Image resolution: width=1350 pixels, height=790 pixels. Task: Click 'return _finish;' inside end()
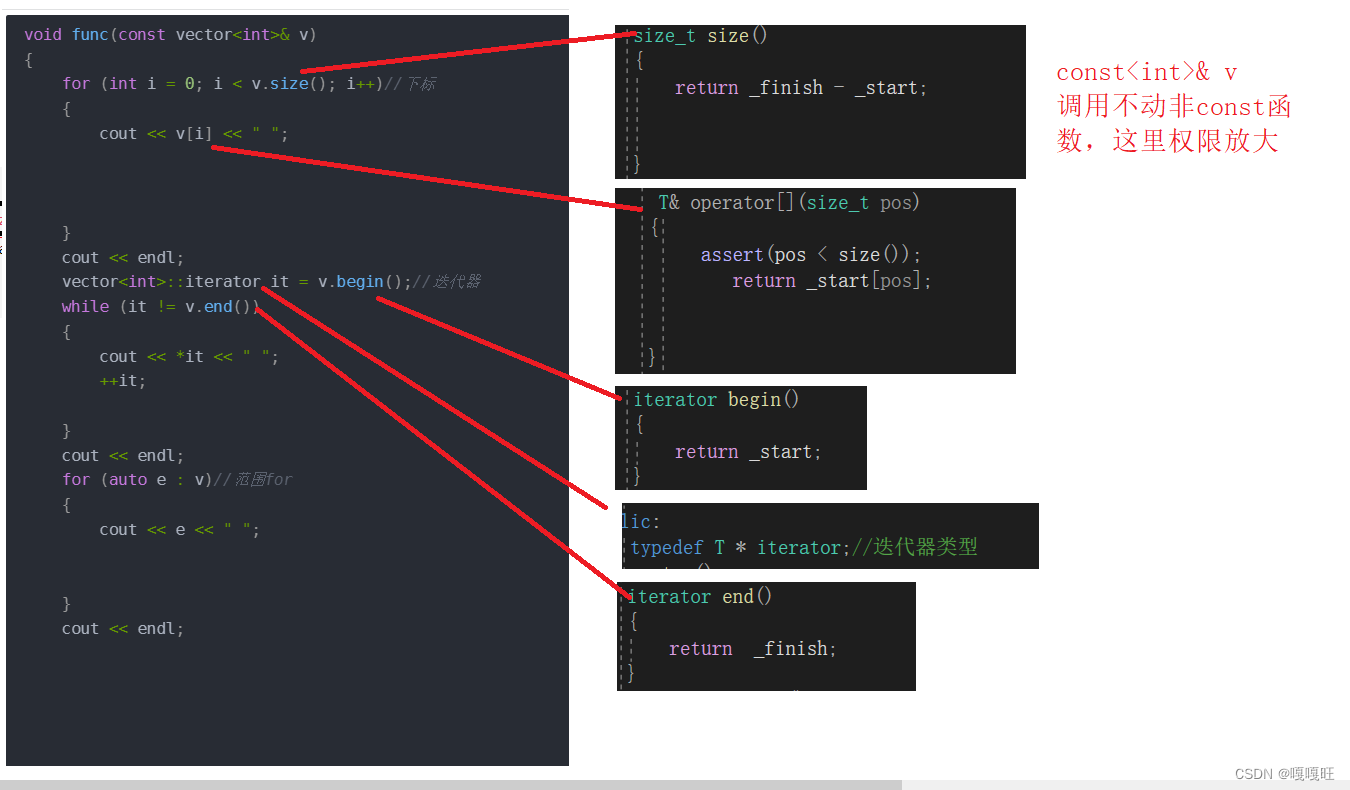pos(753,649)
